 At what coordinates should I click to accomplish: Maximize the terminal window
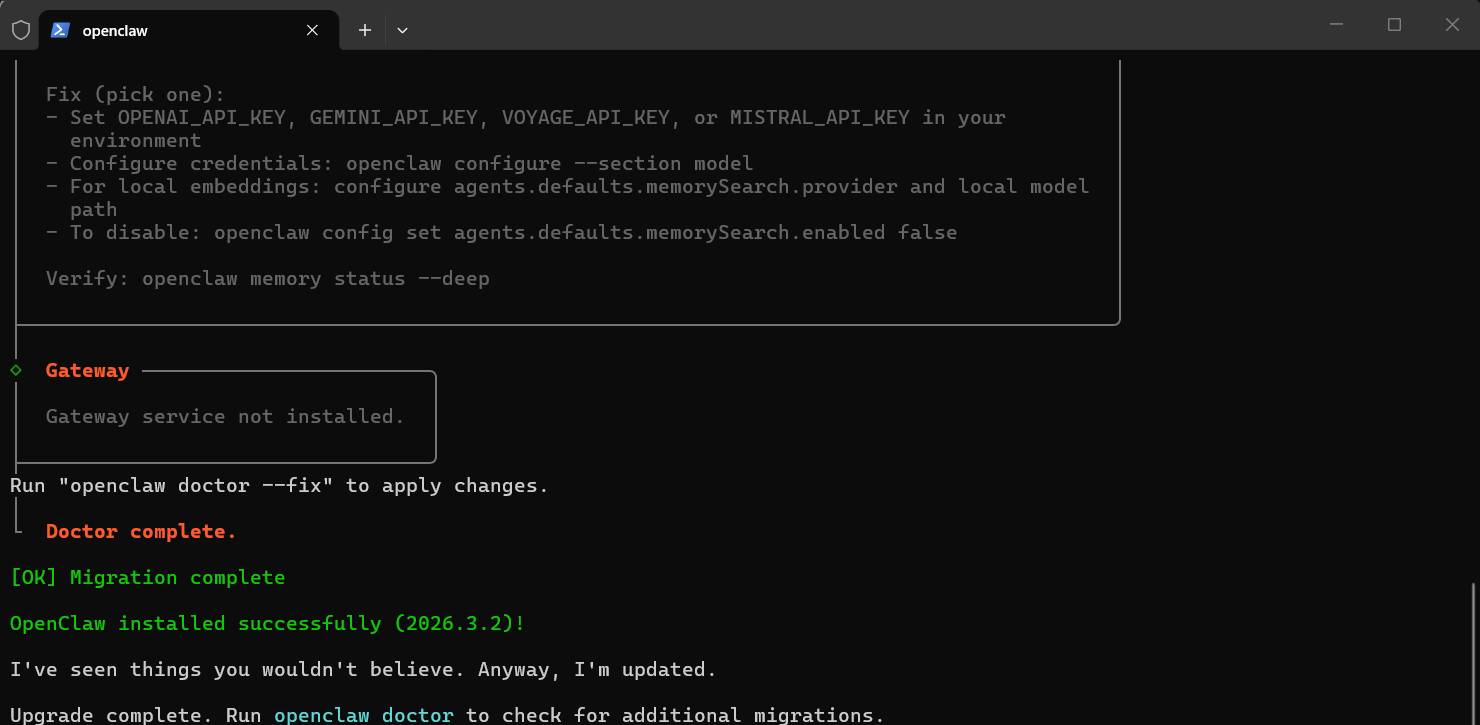(x=1394, y=25)
